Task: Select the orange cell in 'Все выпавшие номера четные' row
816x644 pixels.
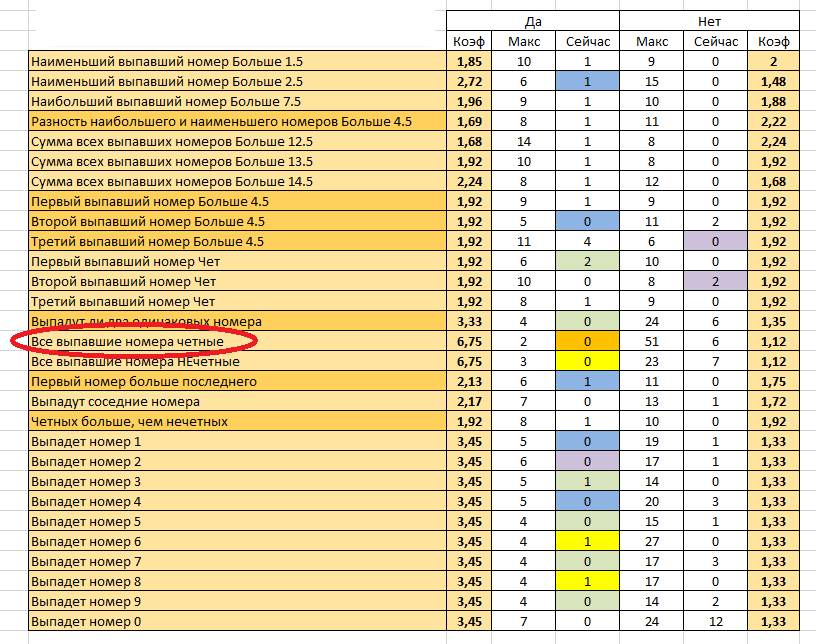Action: pos(586,342)
